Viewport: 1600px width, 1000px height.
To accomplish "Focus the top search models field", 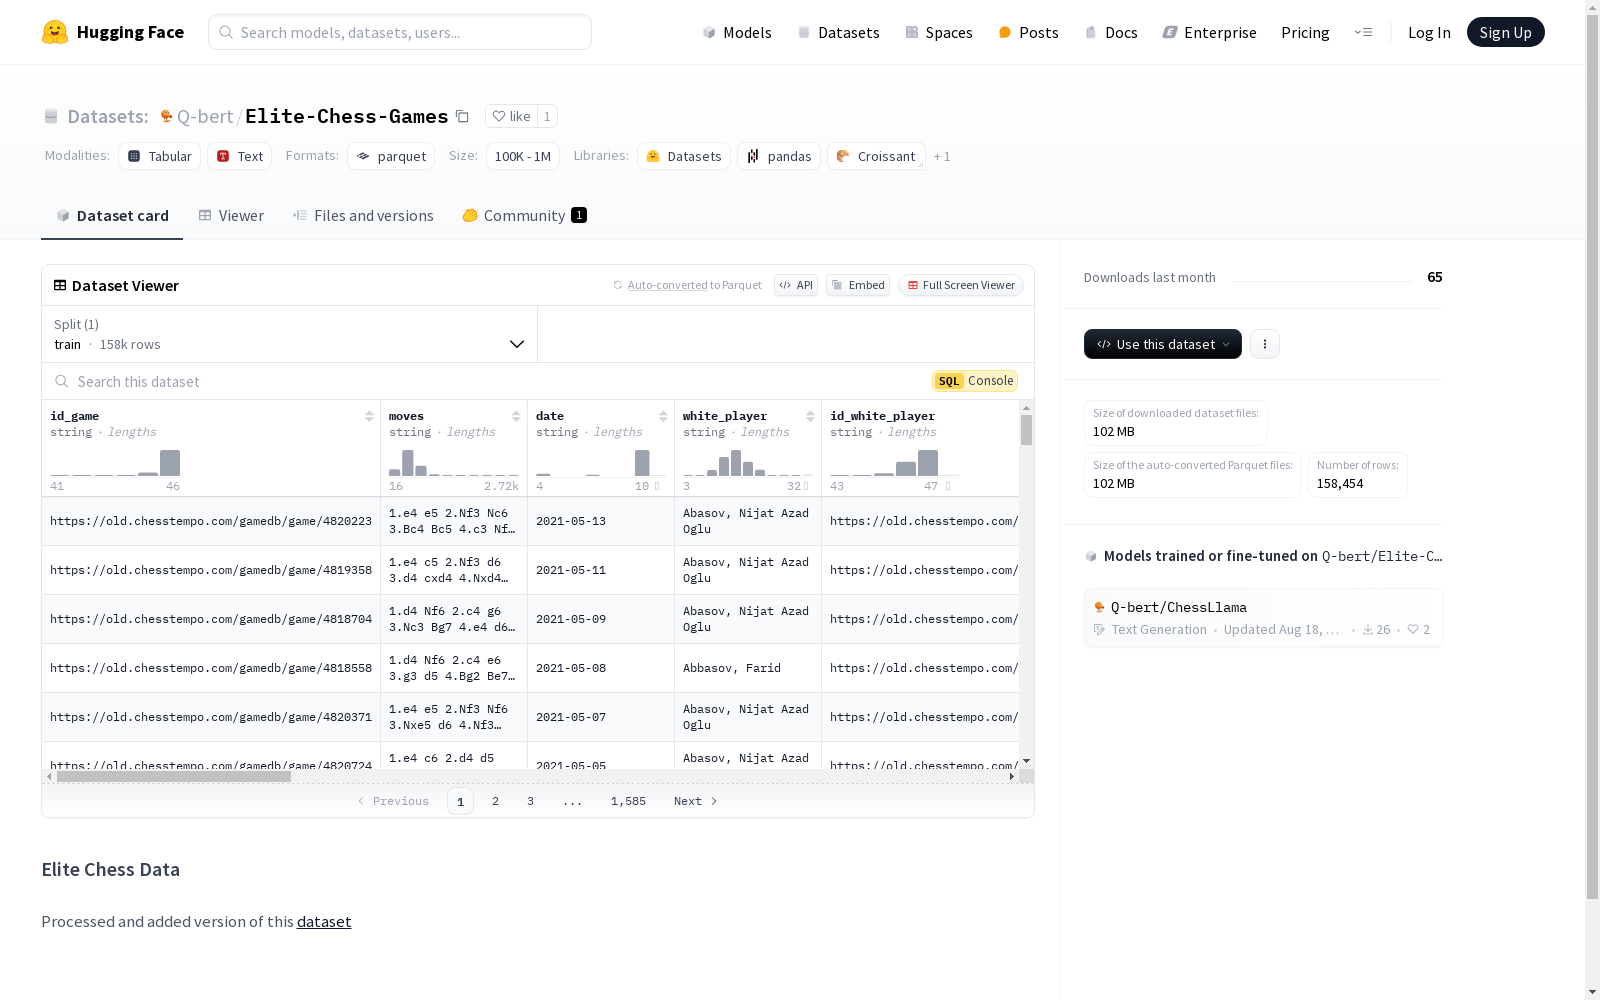I will (x=400, y=32).
